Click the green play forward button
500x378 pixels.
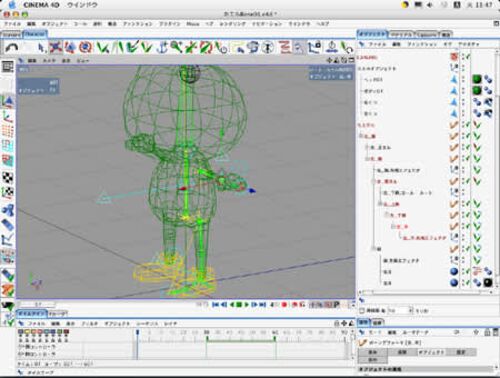[247, 304]
